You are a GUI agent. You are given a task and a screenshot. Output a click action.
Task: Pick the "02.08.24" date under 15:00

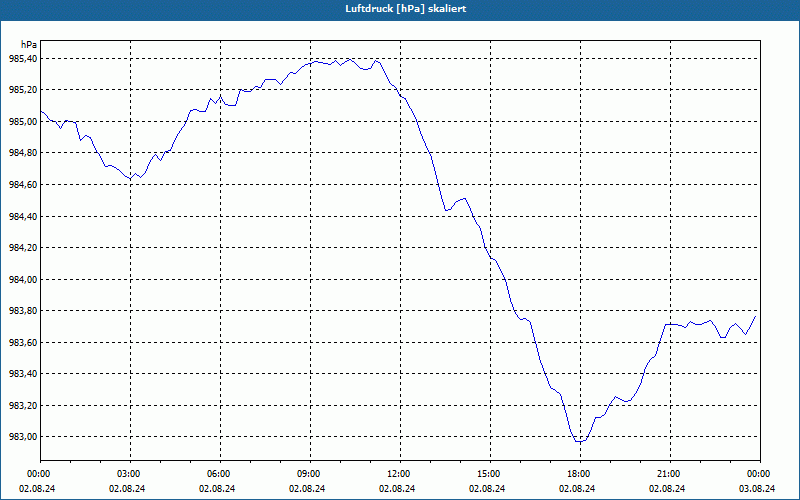pos(487,488)
